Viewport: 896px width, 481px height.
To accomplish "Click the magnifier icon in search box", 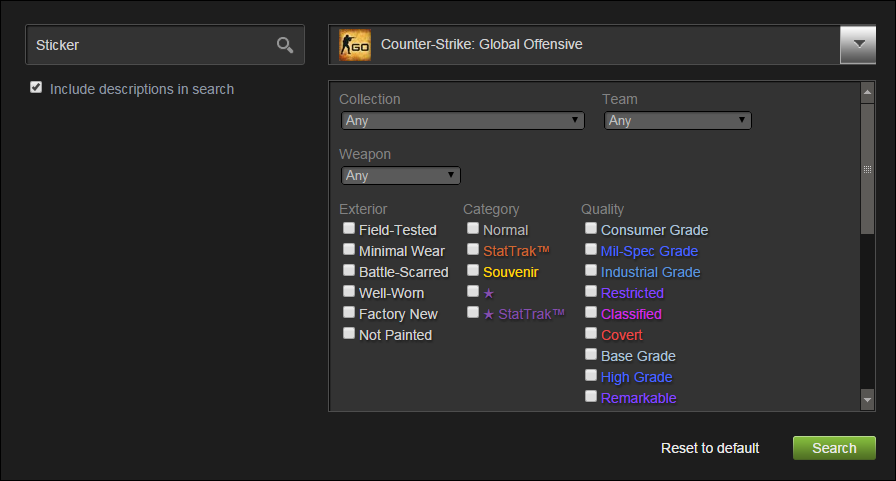I will pos(285,45).
